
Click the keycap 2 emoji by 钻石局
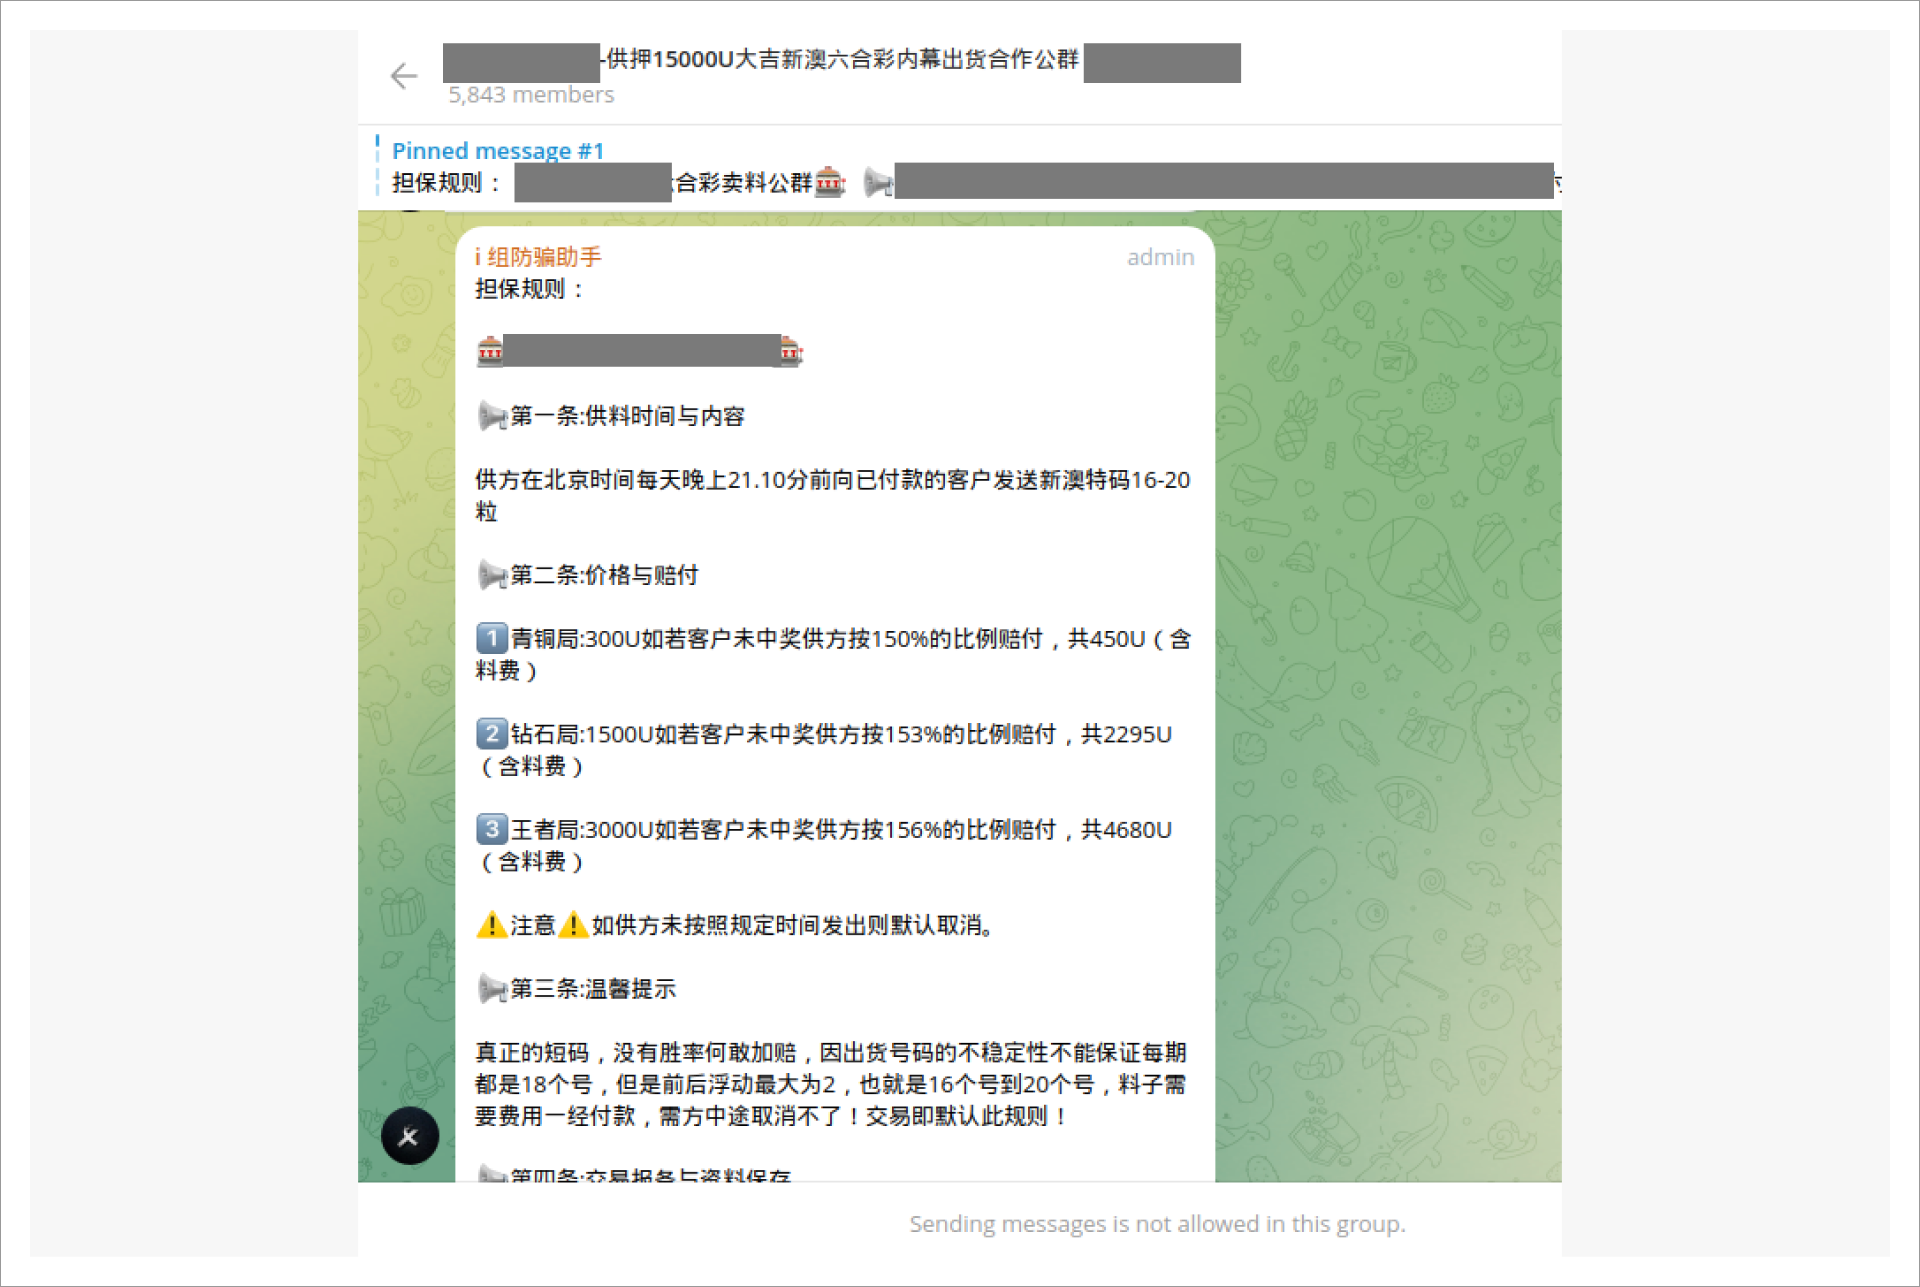[x=491, y=734]
